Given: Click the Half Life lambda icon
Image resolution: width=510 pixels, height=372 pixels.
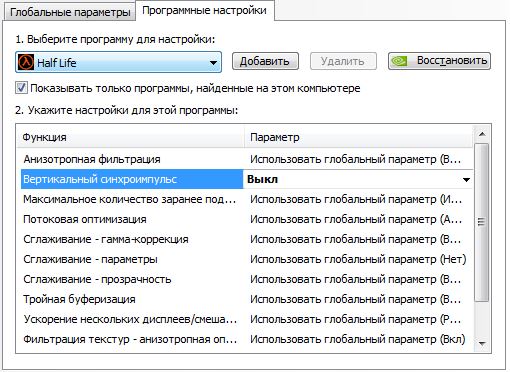Looking at the screenshot, I should (x=26, y=62).
